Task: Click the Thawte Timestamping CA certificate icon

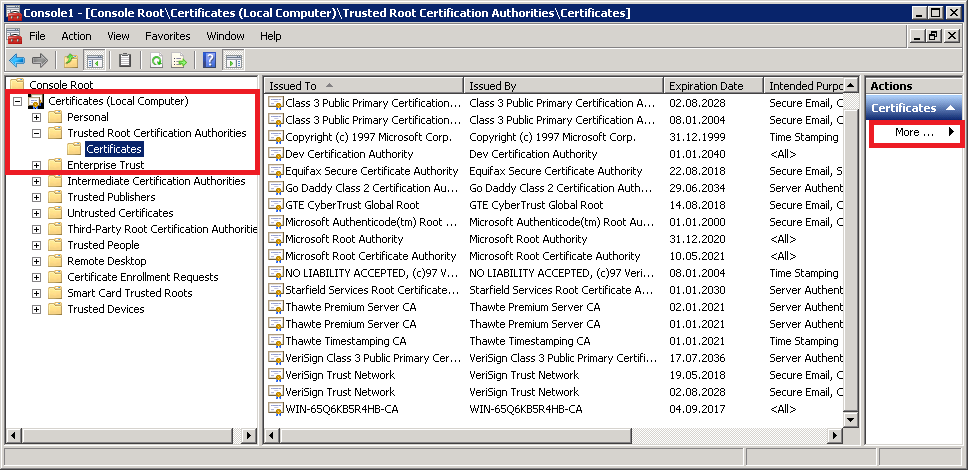Action: (x=275, y=341)
